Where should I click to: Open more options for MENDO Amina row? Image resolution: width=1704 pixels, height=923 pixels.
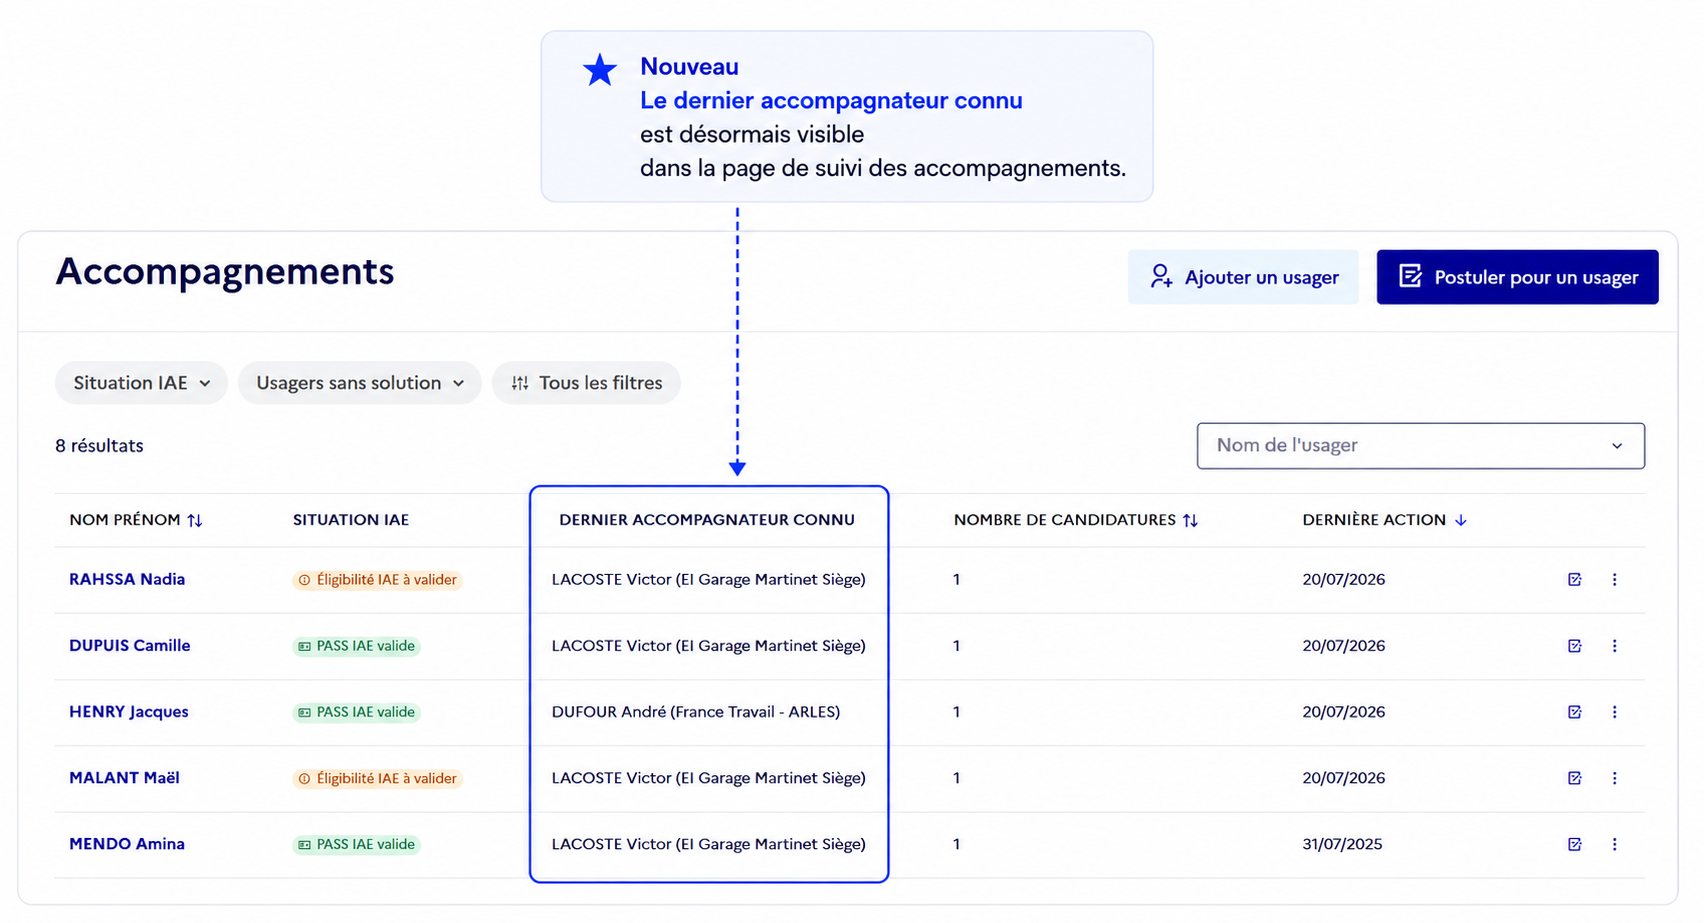tap(1614, 844)
